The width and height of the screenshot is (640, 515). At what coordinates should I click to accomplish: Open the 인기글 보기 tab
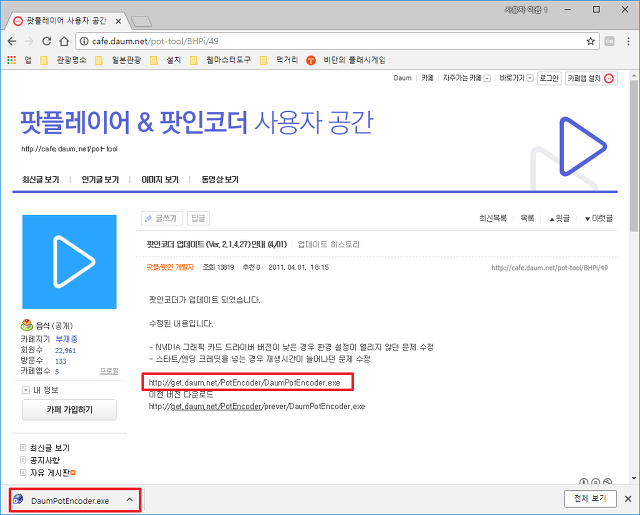click(x=100, y=180)
